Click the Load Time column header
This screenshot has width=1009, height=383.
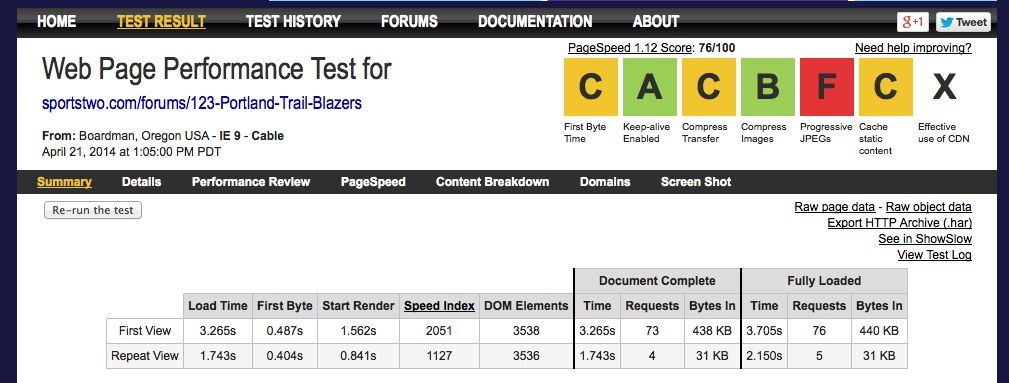(218, 306)
